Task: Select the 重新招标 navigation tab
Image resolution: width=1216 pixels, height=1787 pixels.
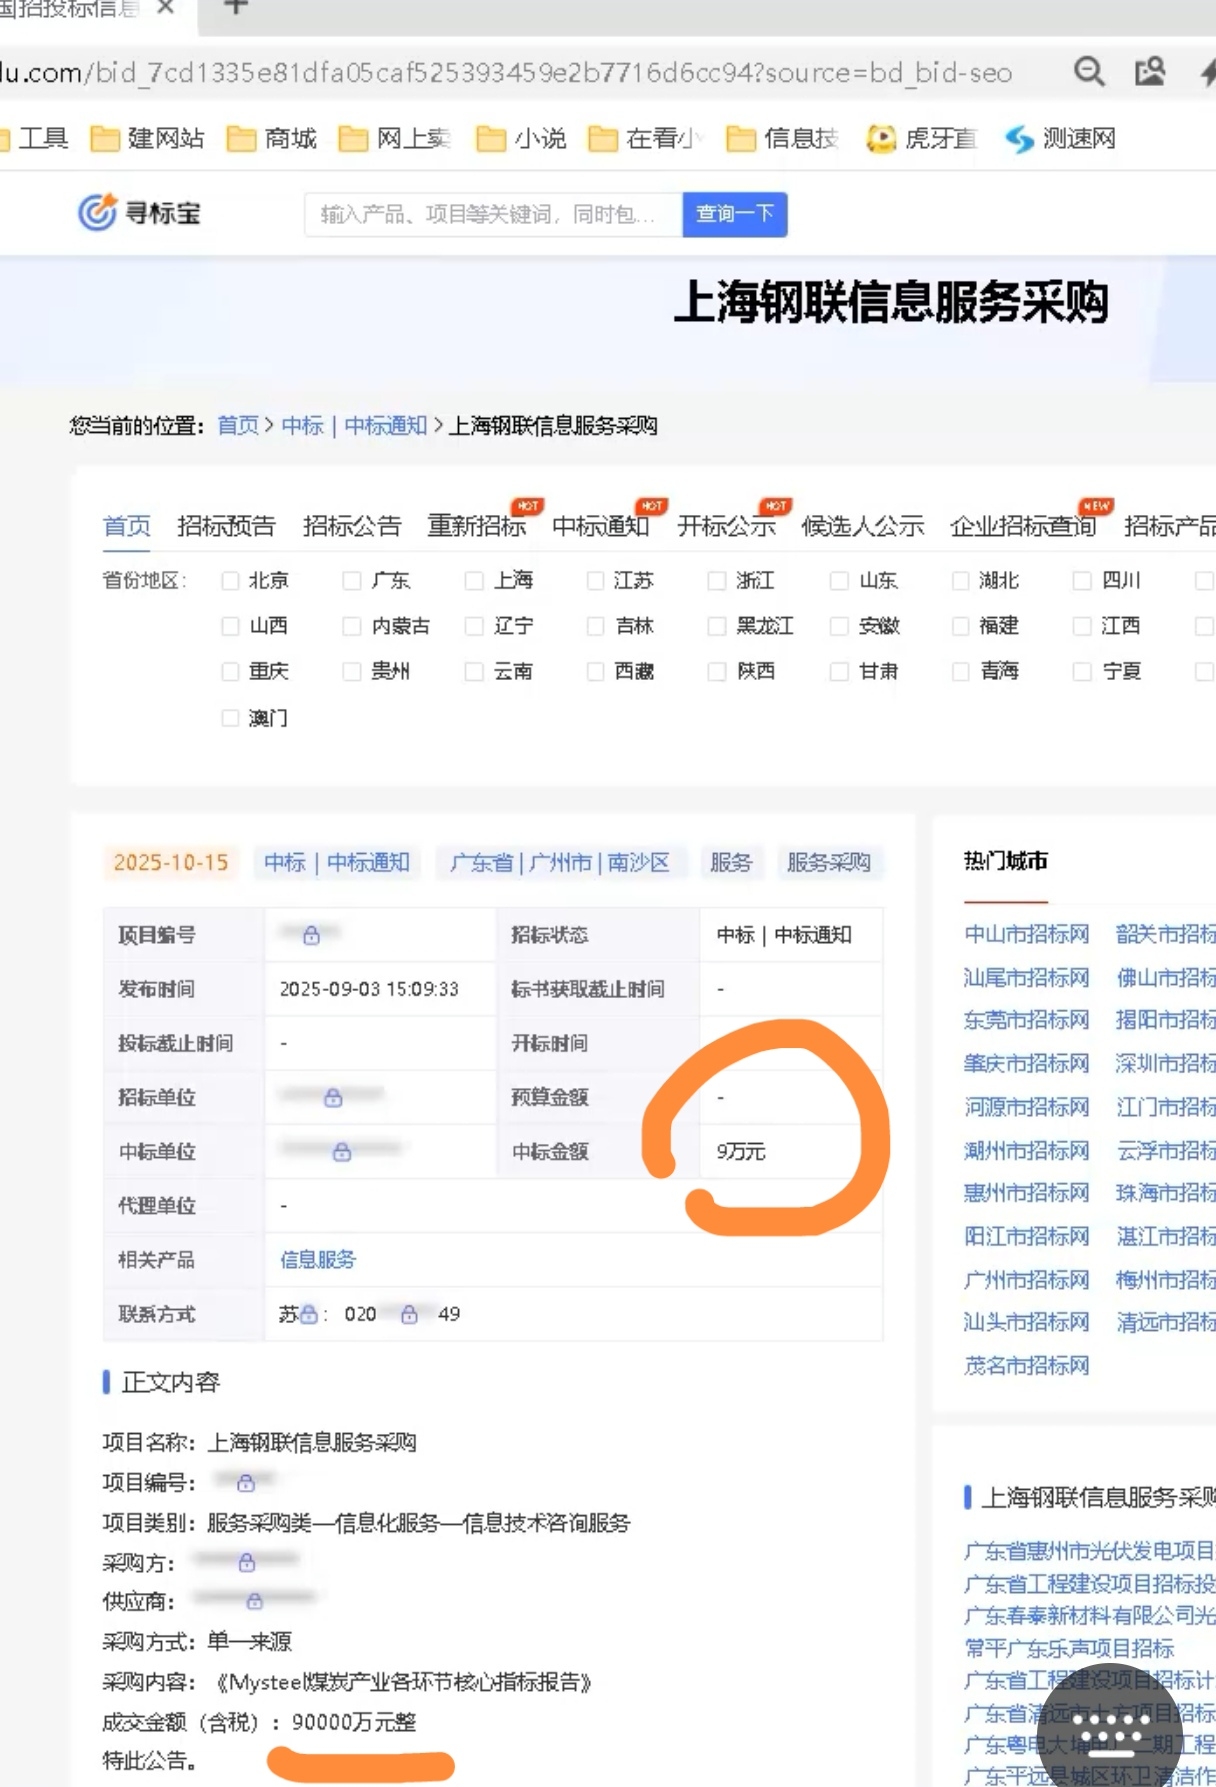Action: pos(477,525)
